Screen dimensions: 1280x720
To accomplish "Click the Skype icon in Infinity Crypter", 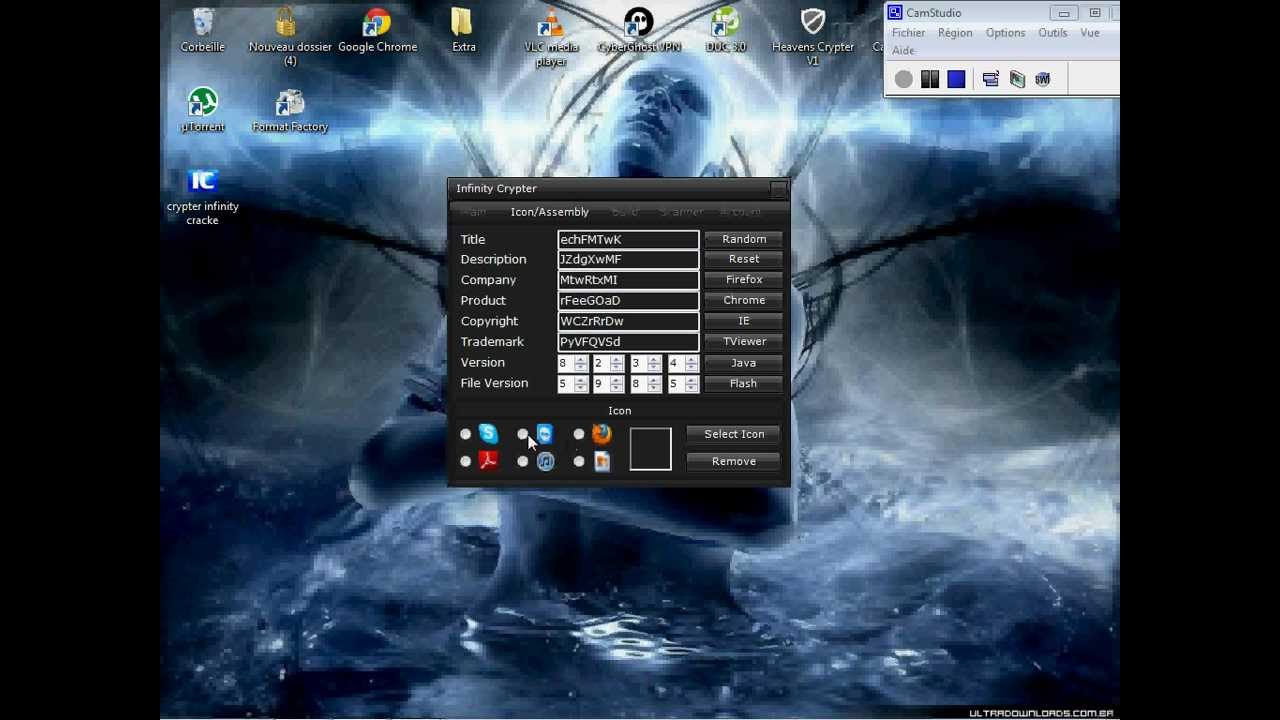I will point(488,433).
